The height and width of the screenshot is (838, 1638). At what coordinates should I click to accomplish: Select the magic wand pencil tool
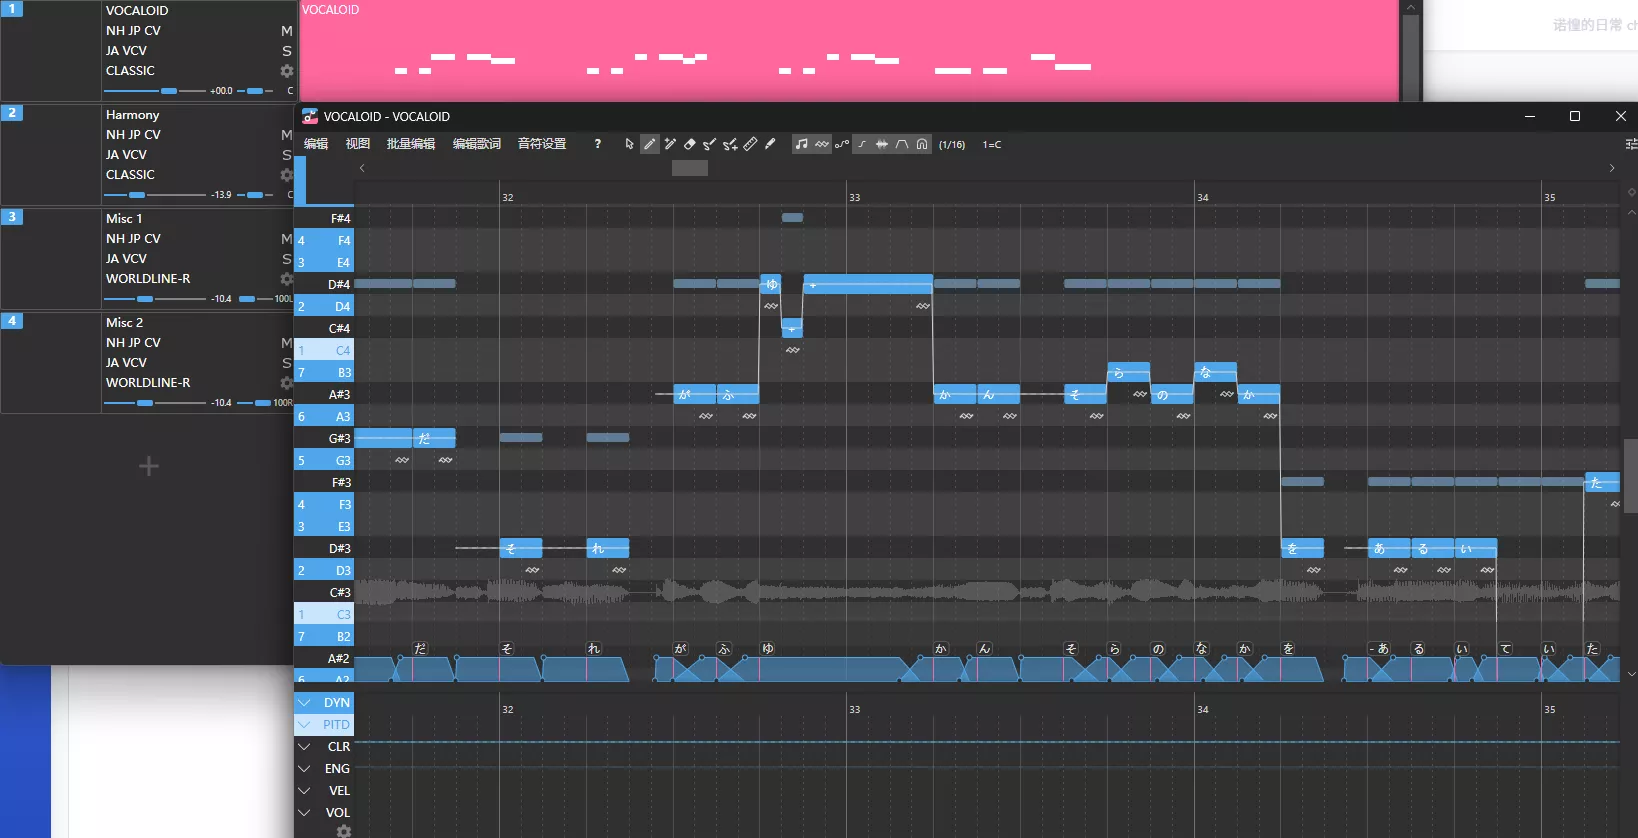point(670,144)
